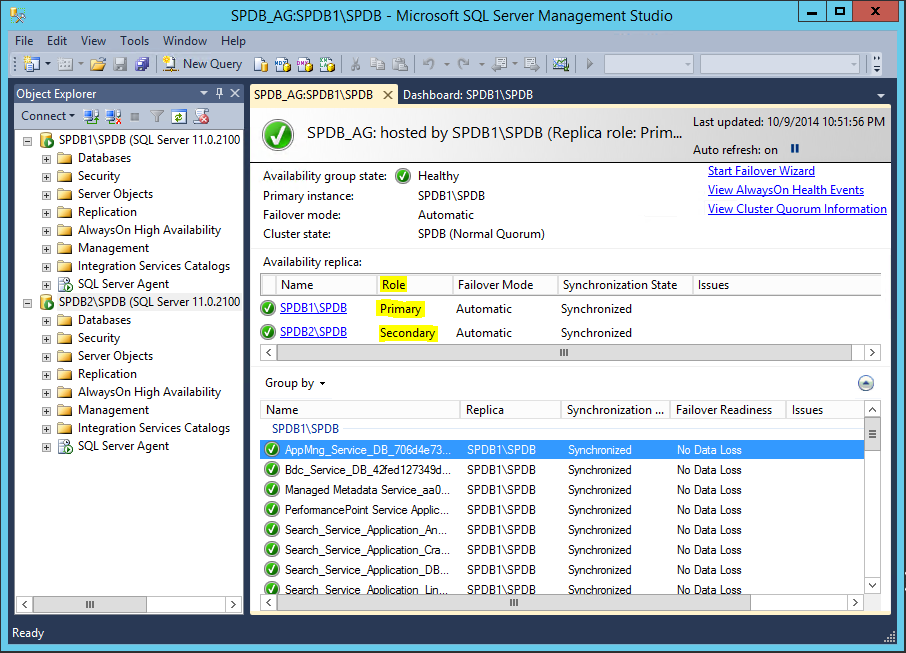Open Analysis Services MDX Query icon
906x653 pixels.
pyautogui.click(x=283, y=64)
